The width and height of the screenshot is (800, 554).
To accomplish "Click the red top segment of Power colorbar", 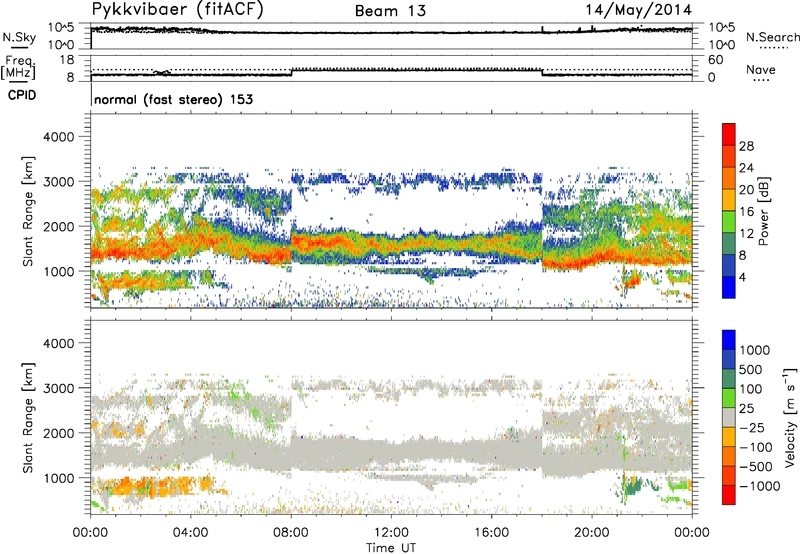I will [729, 135].
